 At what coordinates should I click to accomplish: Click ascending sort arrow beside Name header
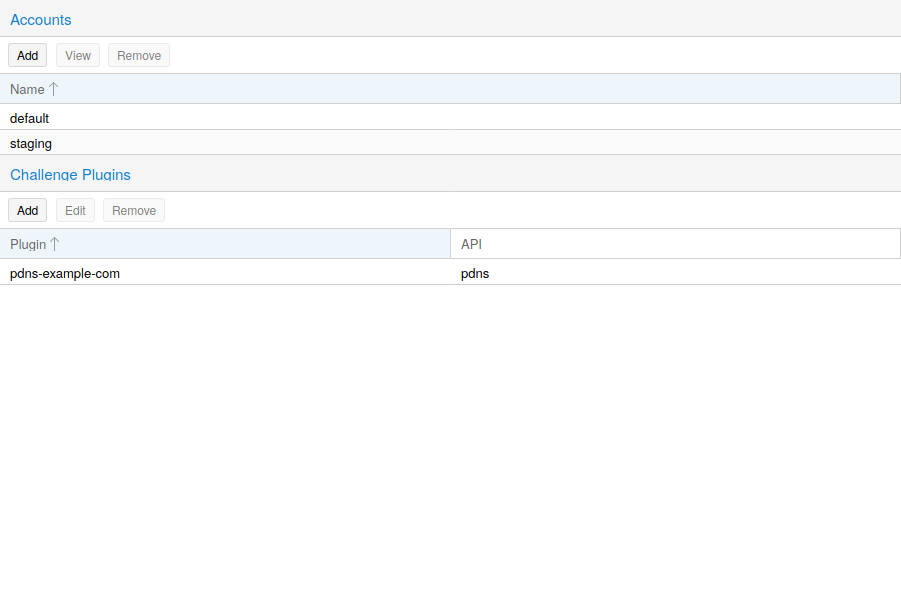pyautogui.click(x=54, y=89)
